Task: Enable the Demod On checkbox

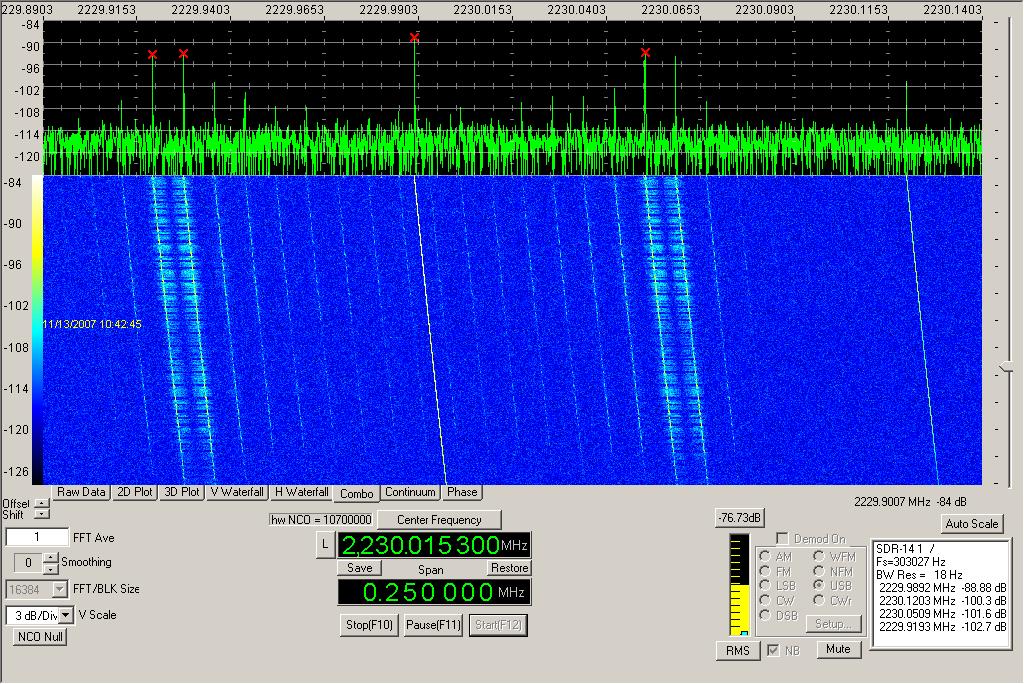Action: (782, 539)
